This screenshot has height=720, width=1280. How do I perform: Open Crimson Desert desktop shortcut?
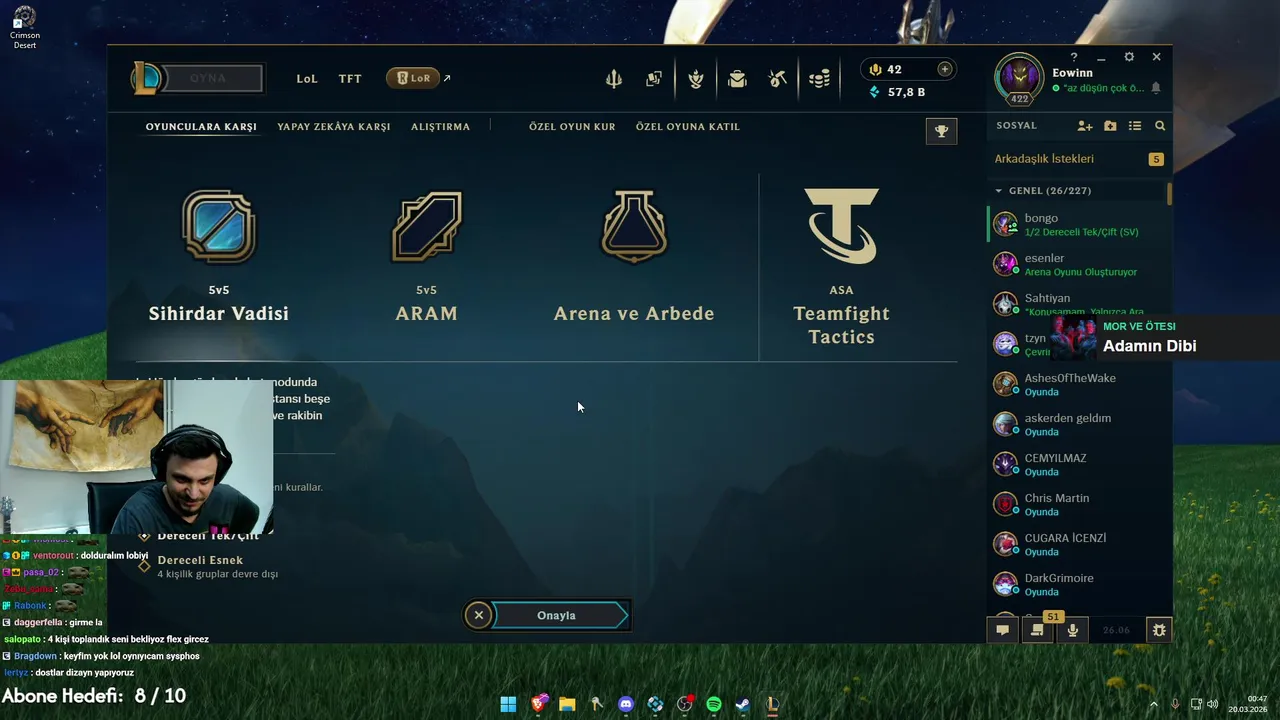pyautogui.click(x=25, y=26)
